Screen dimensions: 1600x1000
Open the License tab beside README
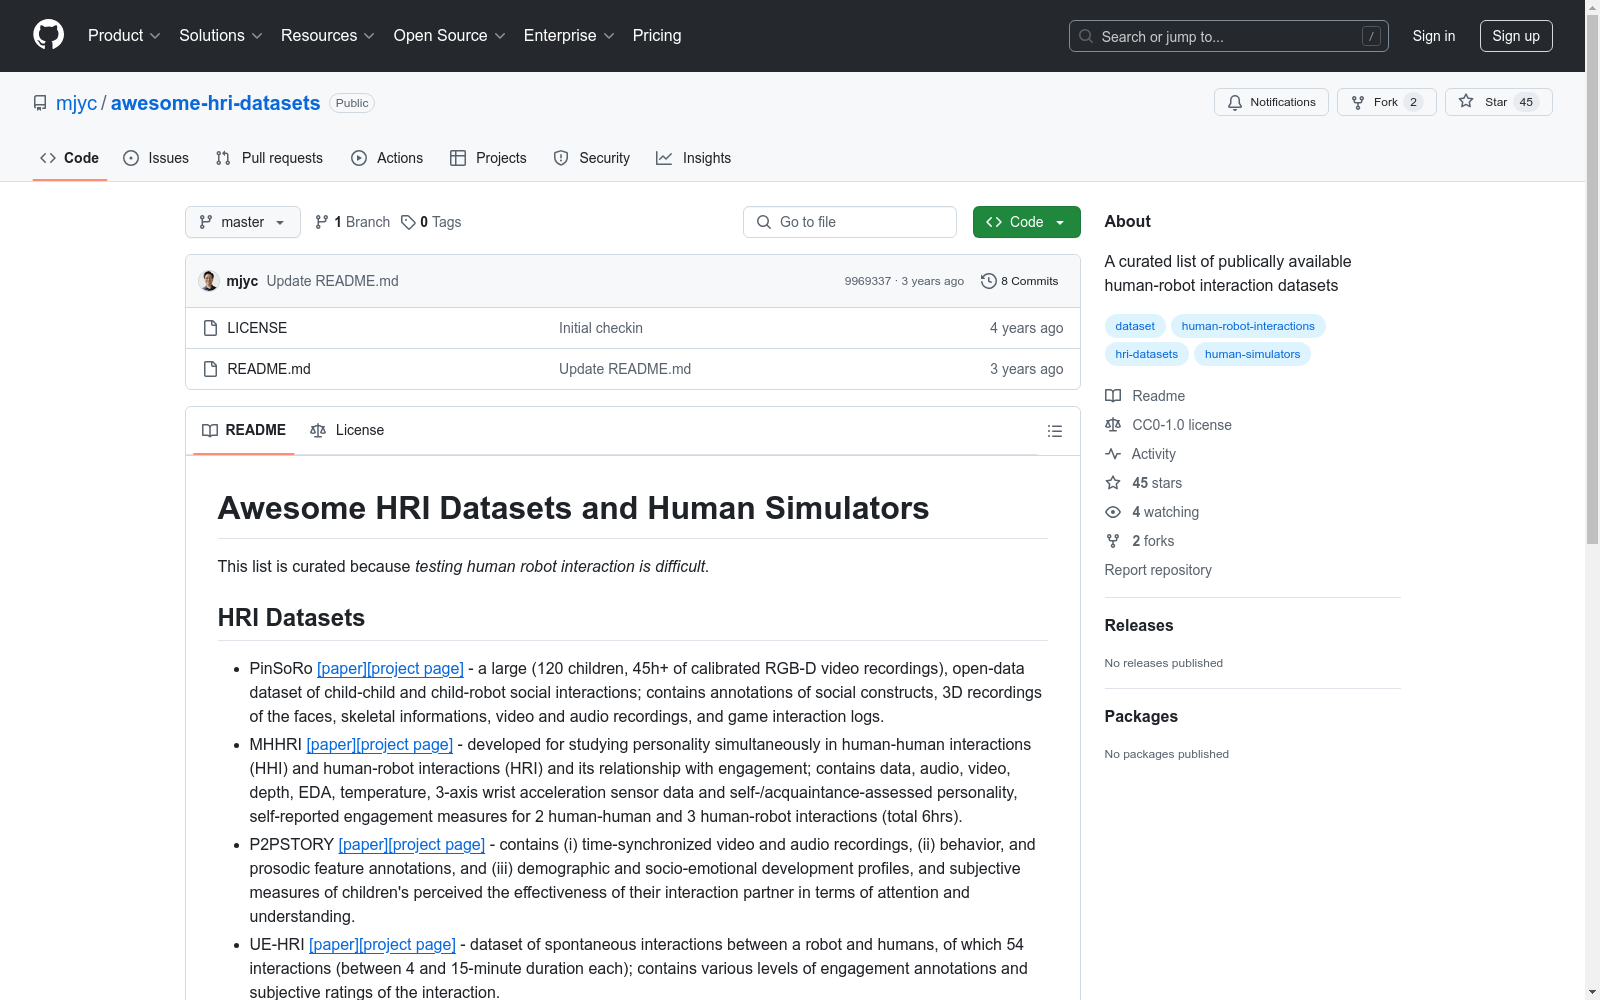click(347, 430)
